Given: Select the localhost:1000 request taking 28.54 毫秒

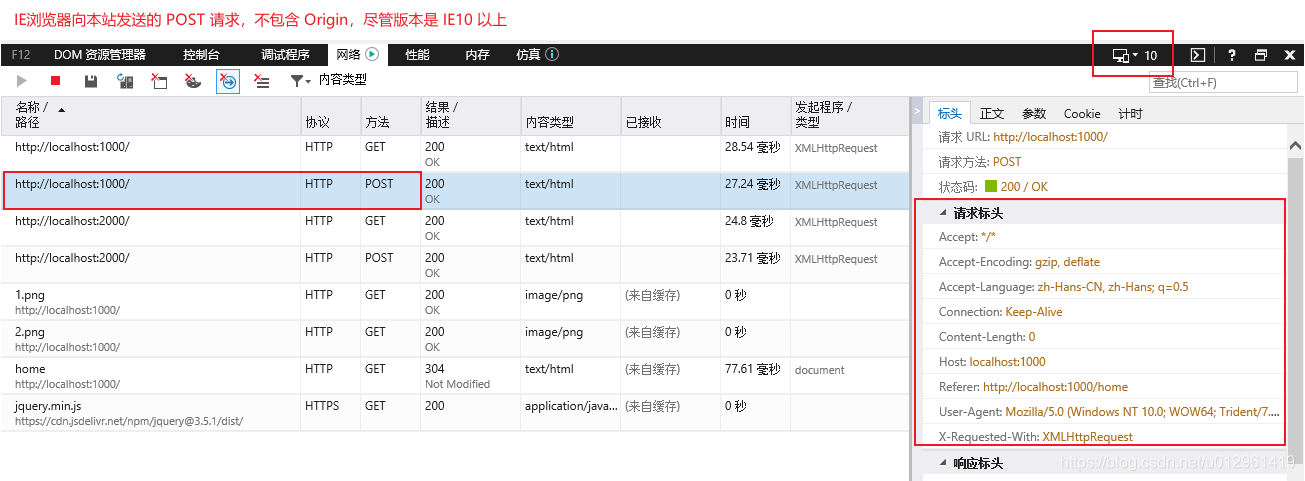Looking at the screenshot, I should [x=455, y=154].
